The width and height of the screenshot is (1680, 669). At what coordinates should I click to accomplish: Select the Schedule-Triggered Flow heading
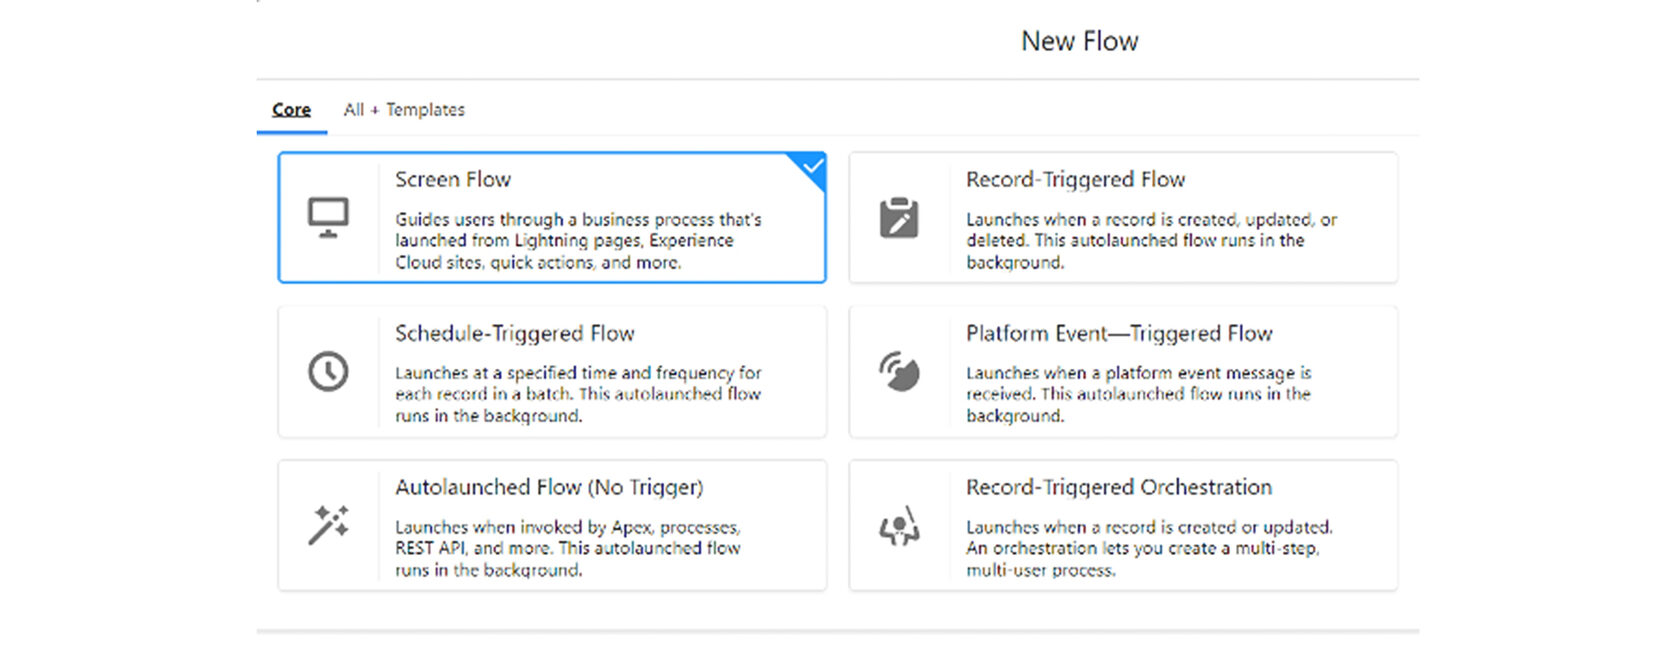tap(514, 334)
